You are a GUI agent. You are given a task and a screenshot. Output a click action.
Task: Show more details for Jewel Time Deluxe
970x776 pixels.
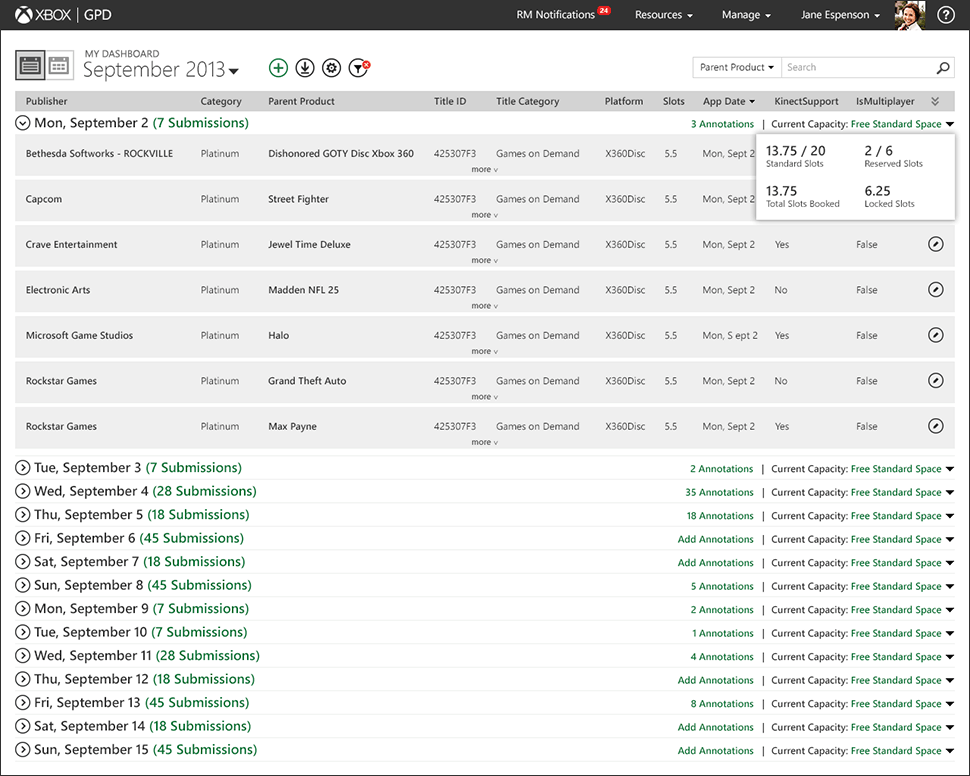(484, 261)
